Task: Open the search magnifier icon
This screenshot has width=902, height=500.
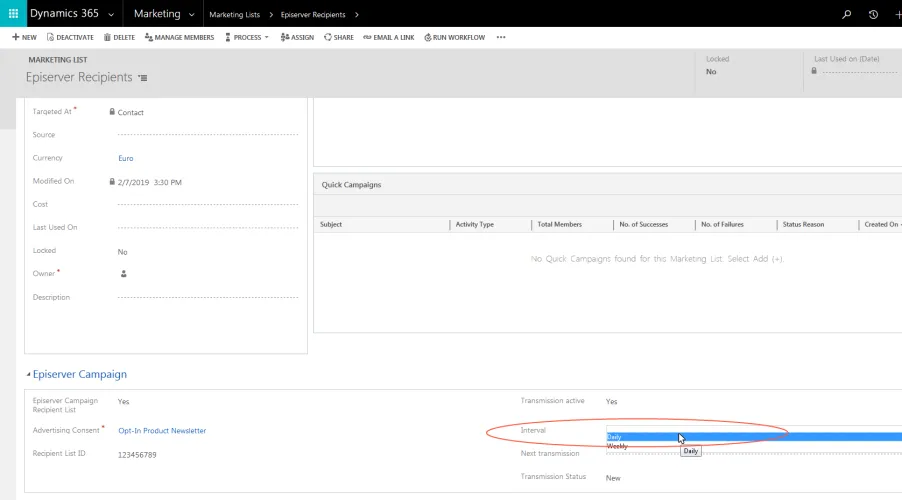Action: coord(846,14)
